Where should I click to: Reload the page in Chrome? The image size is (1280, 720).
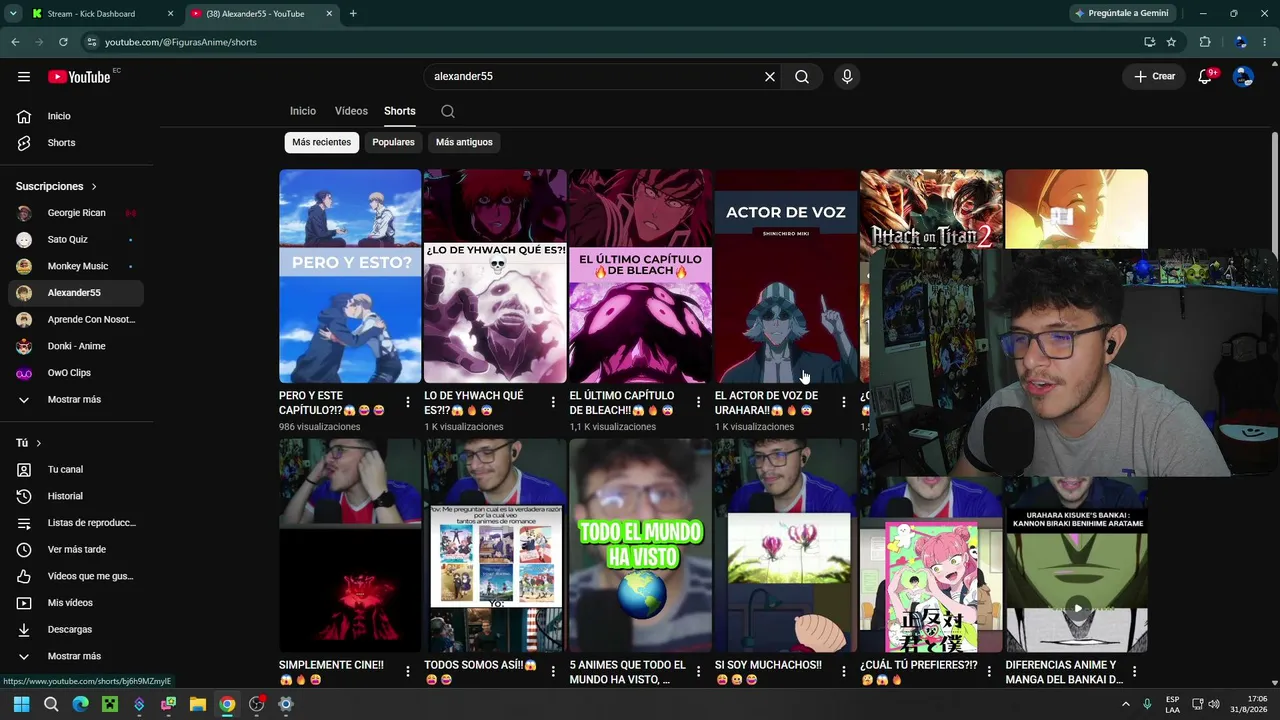(63, 42)
